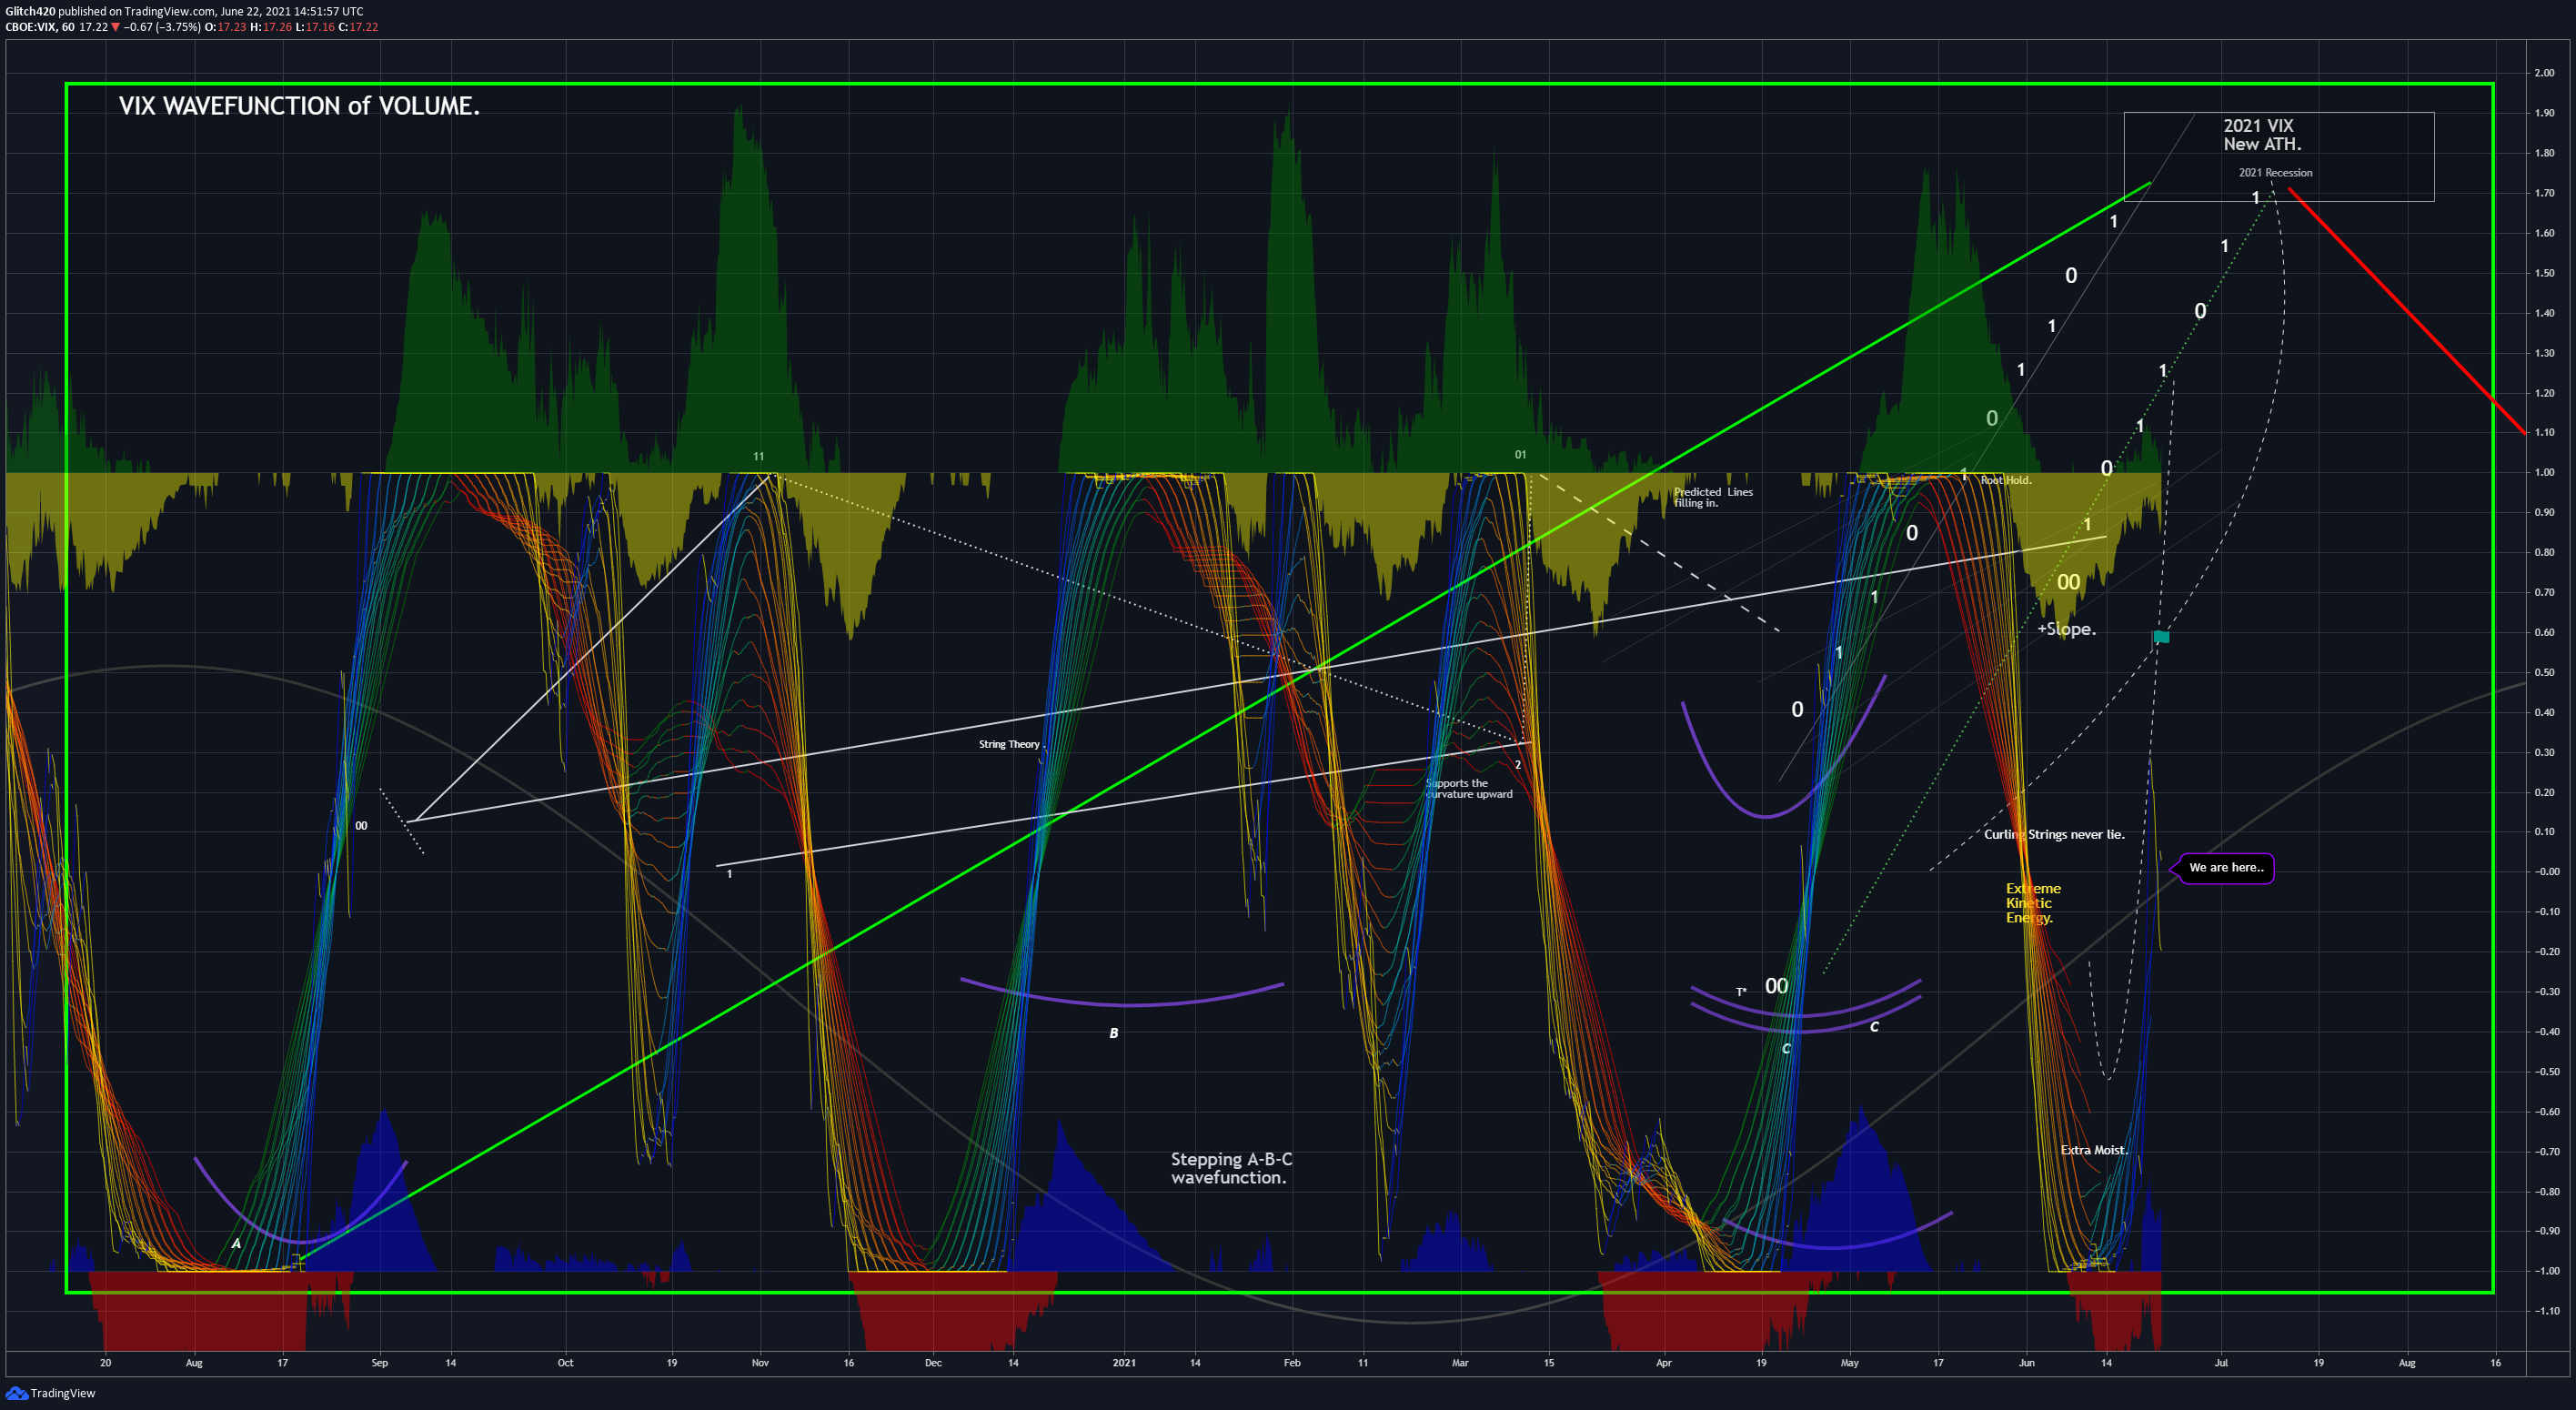Select the 'Glitch420' author name in header
The width and height of the screenshot is (2576, 1410).
pos(30,11)
